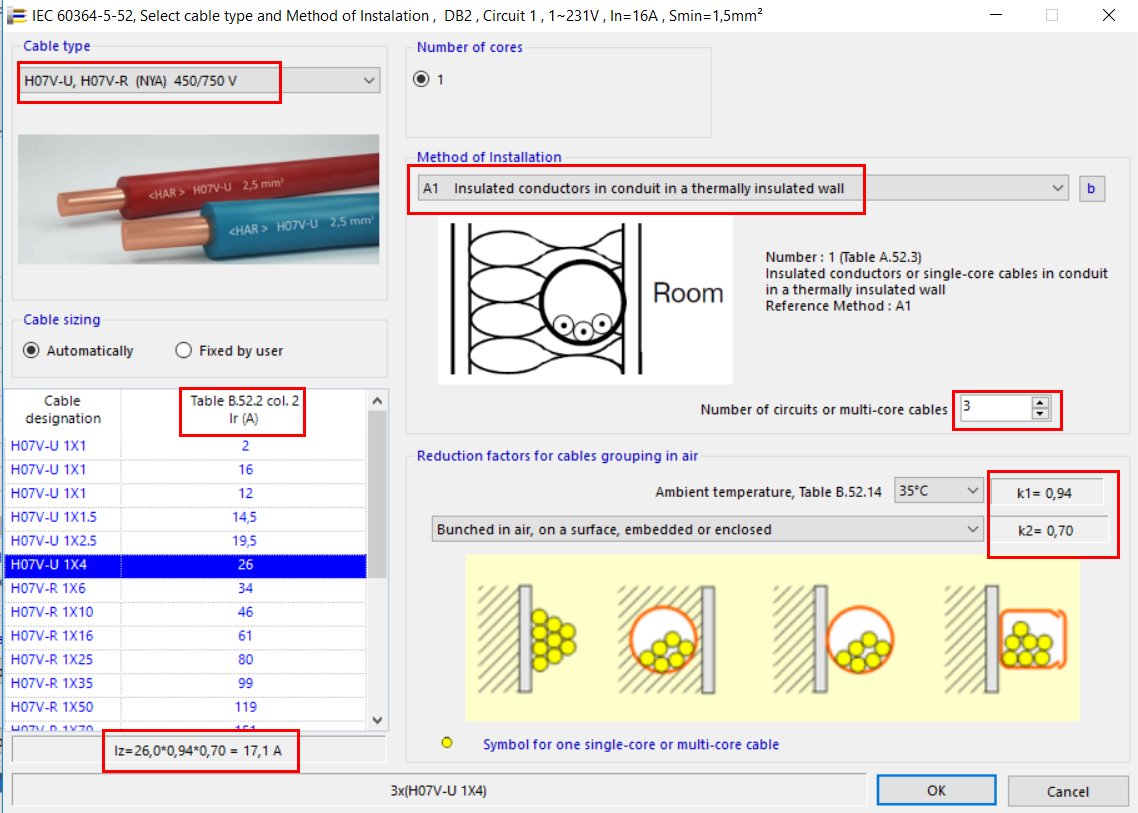Click the small b button beside installation method
Screen dimensions: 1138x813
pos(1091,188)
